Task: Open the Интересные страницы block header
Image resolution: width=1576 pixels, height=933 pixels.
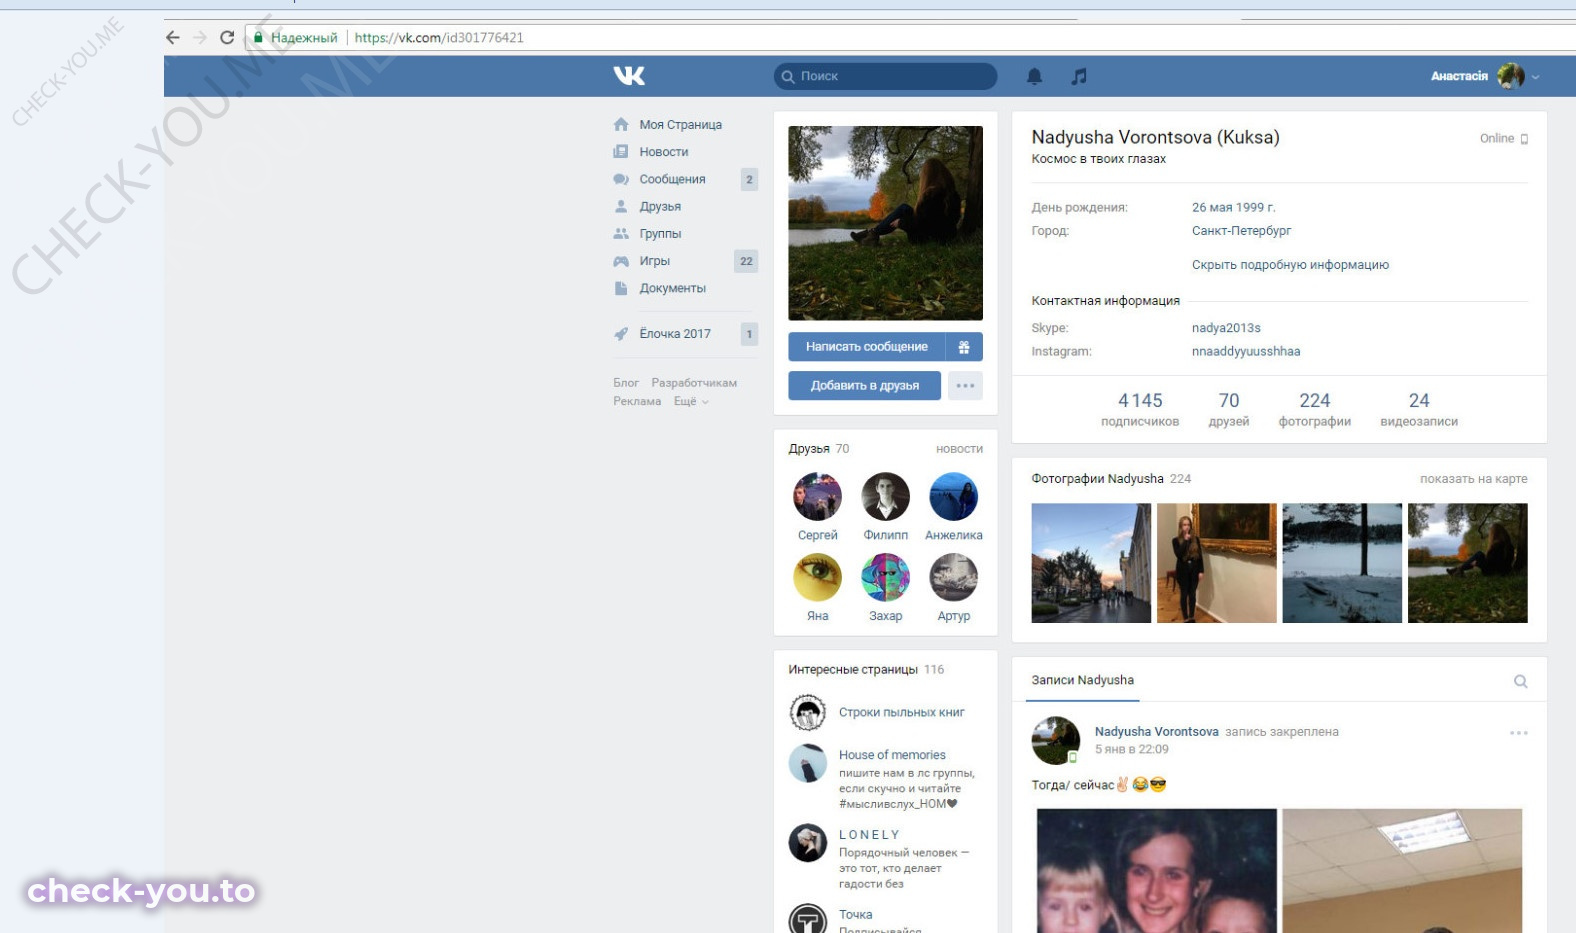Action: pos(853,670)
